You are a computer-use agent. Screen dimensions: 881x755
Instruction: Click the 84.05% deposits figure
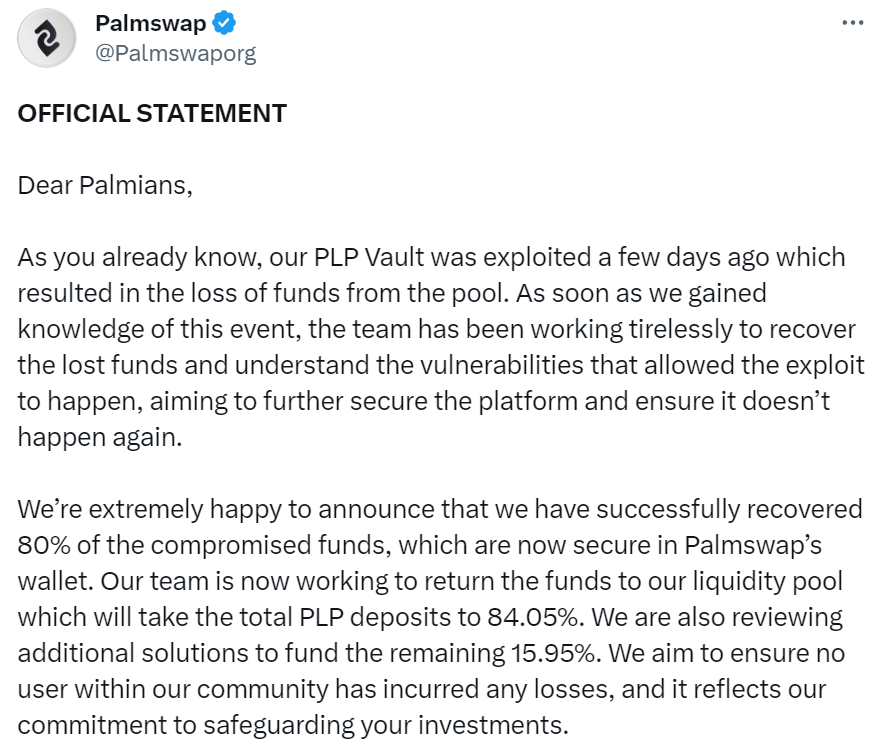click(532, 617)
